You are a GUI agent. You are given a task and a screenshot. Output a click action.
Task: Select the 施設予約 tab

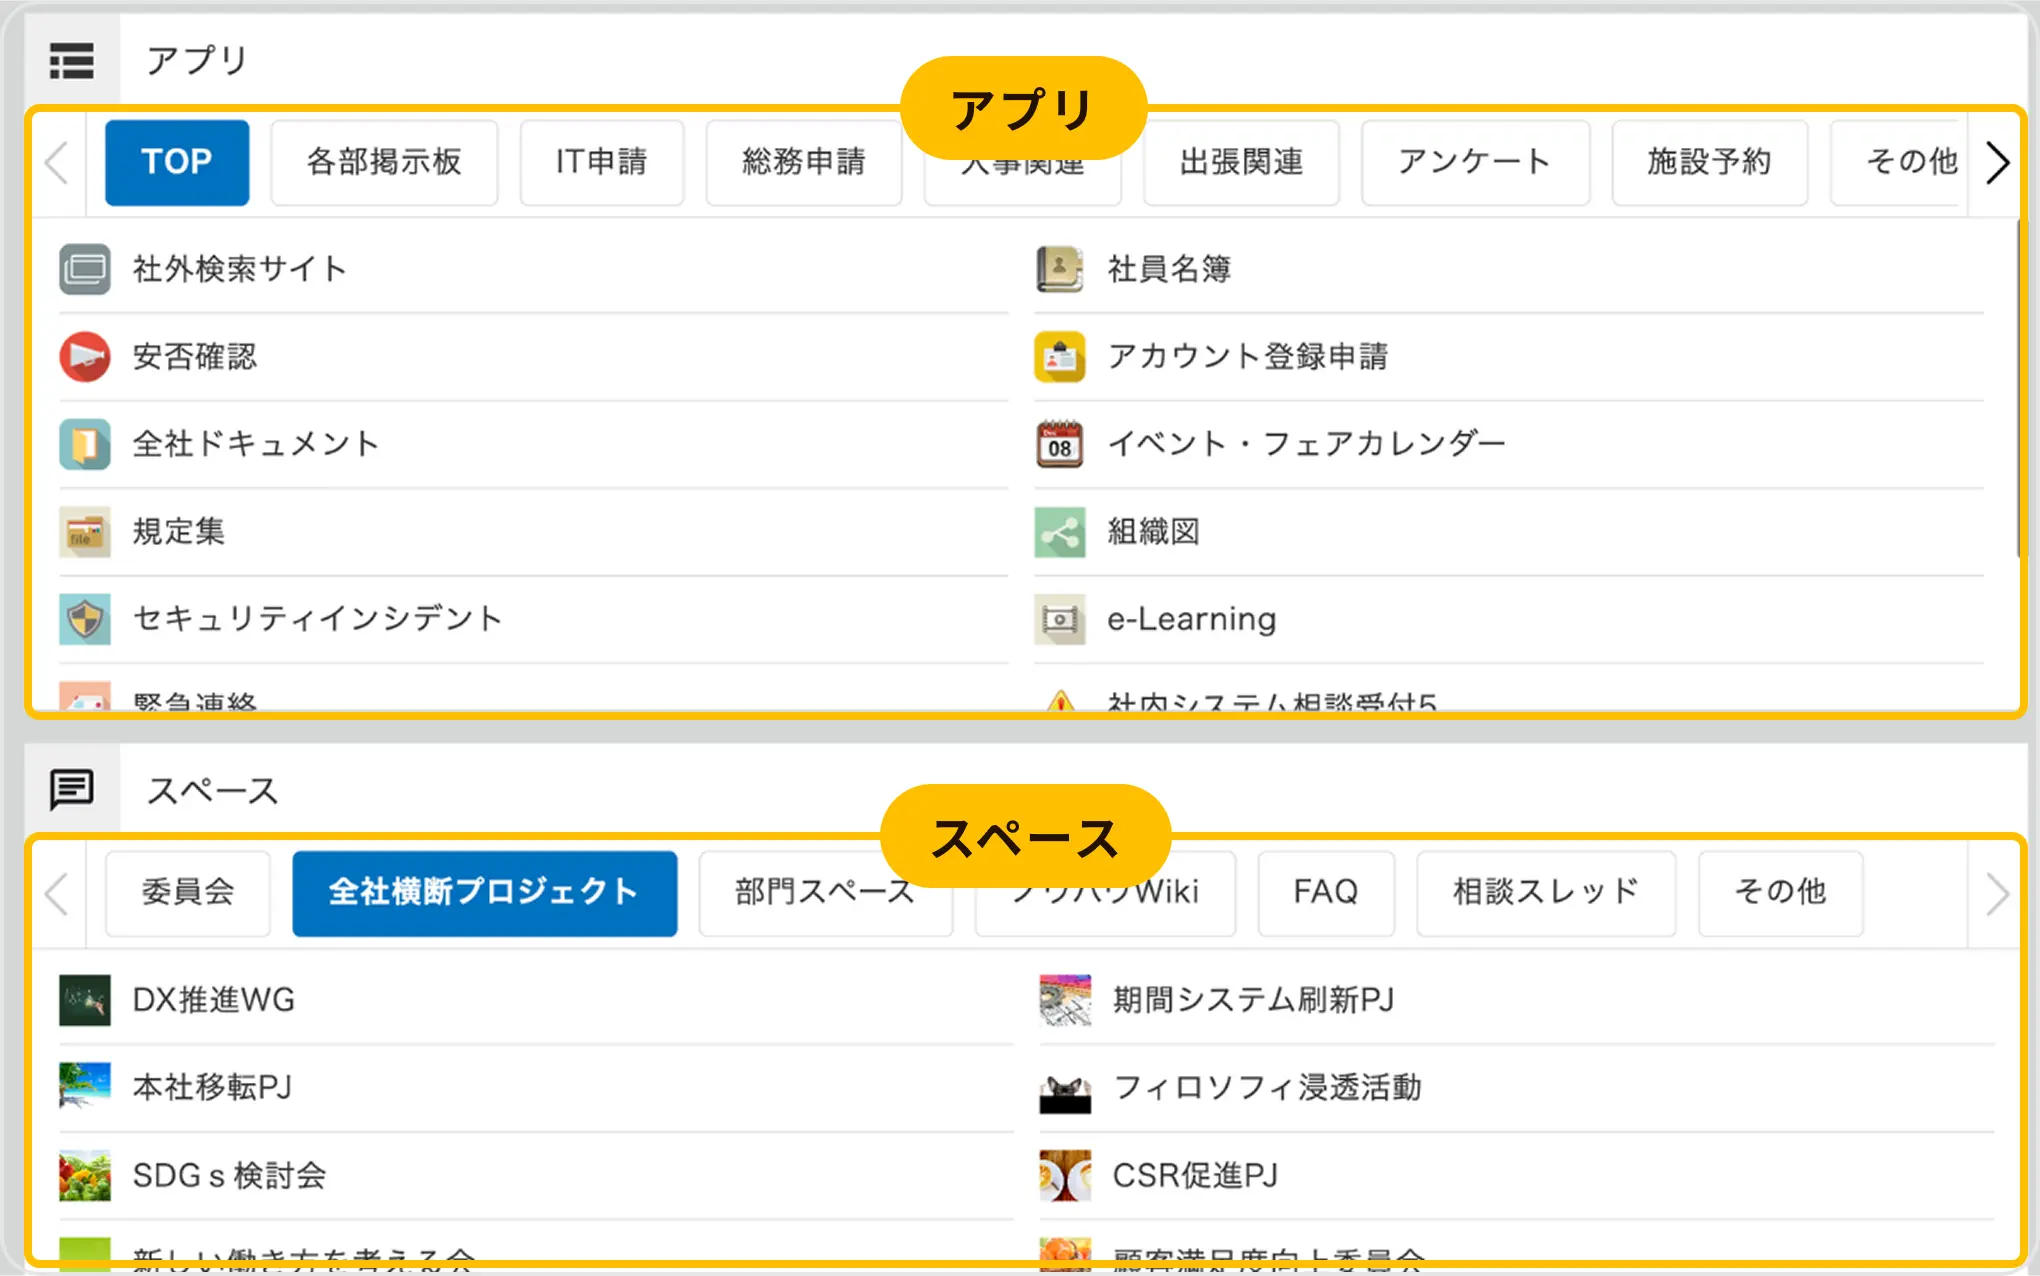[1709, 162]
